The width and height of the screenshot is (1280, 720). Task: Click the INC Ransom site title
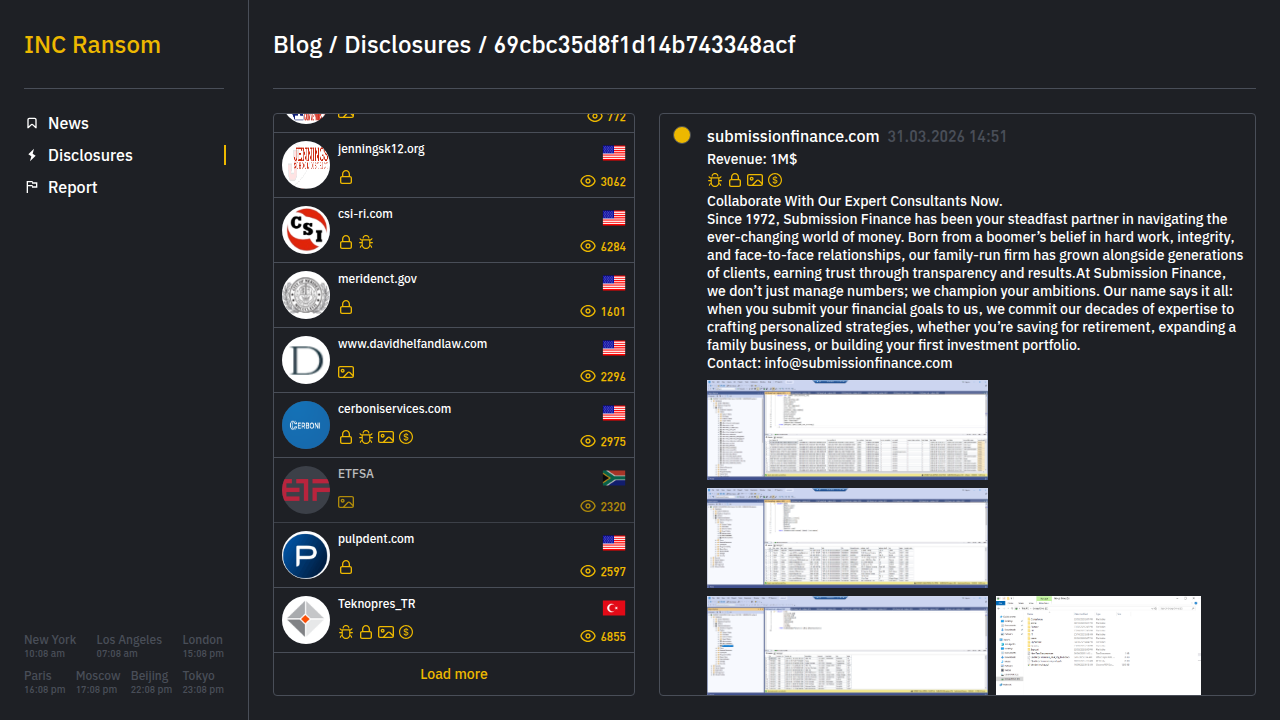point(92,45)
